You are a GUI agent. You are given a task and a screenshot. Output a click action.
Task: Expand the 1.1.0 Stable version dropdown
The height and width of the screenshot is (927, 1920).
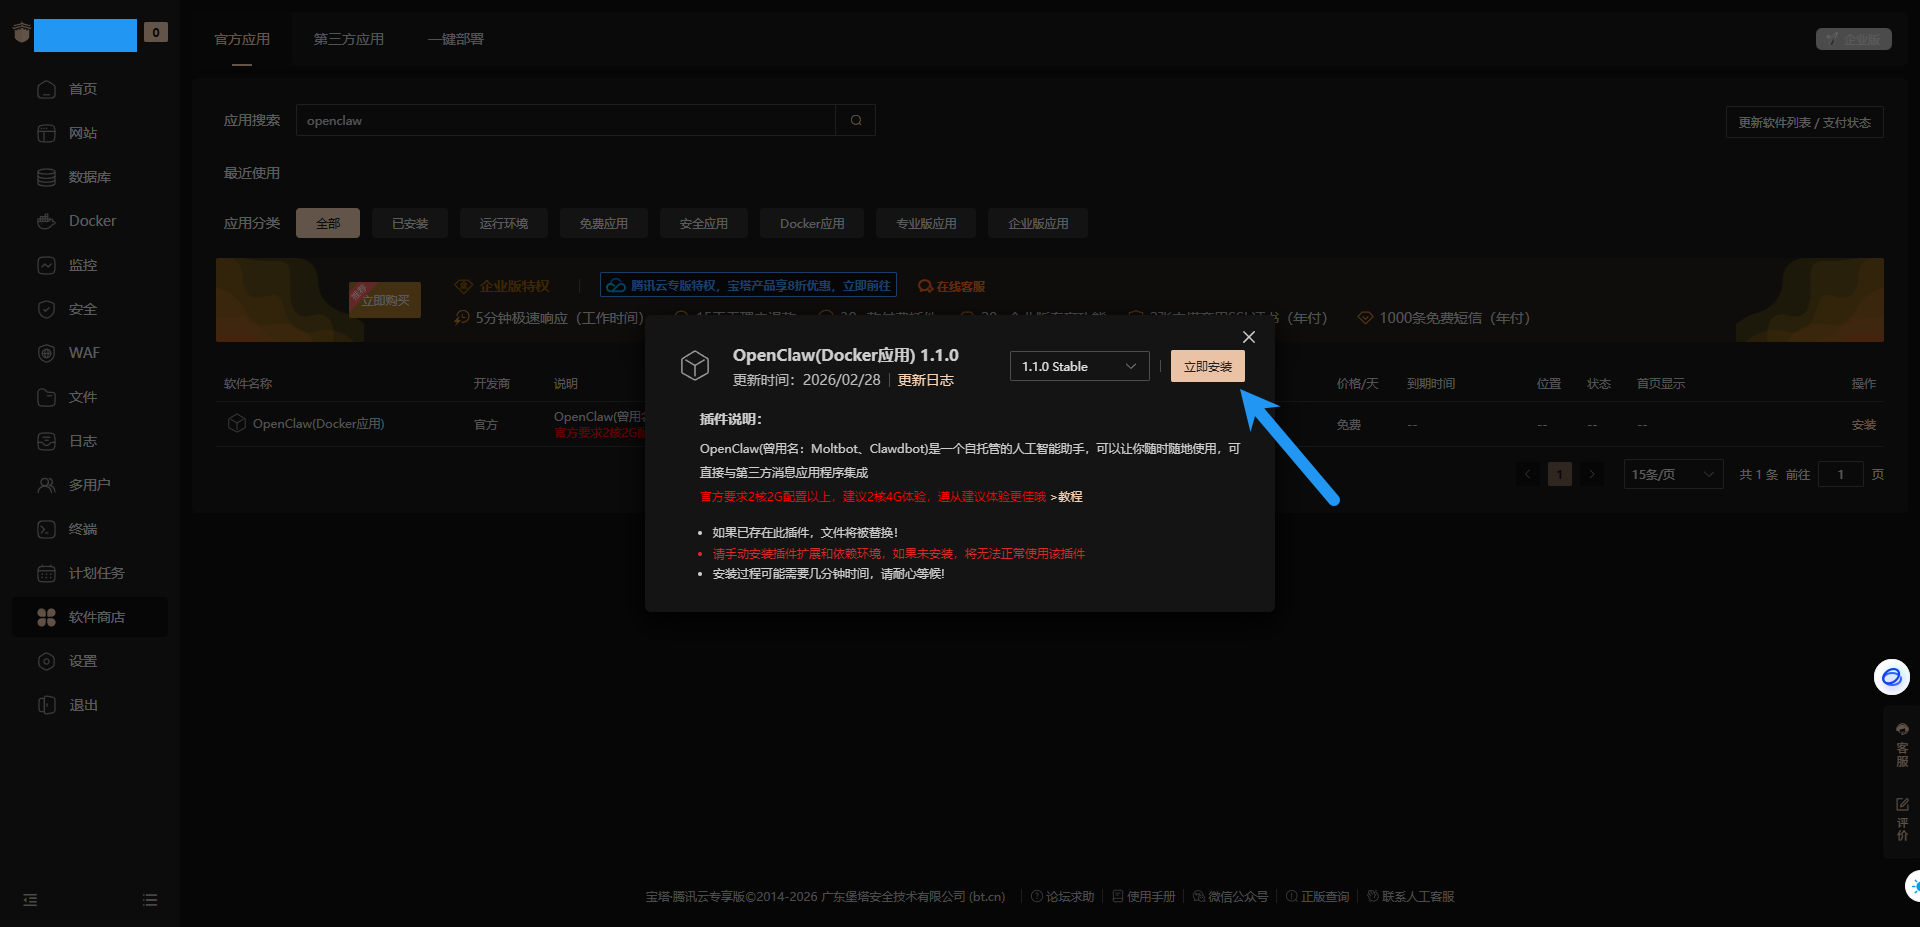point(1078,366)
